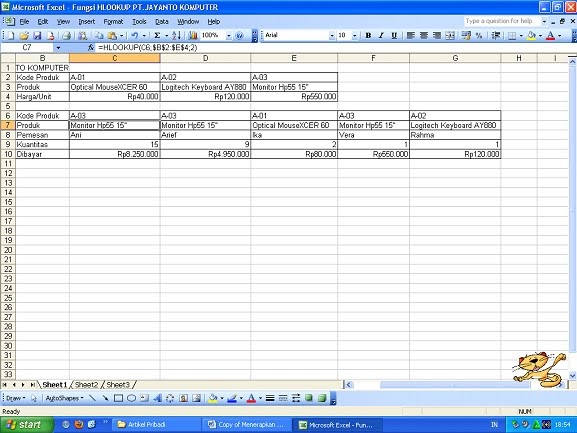Toggle Align Left

[x=411, y=36]
